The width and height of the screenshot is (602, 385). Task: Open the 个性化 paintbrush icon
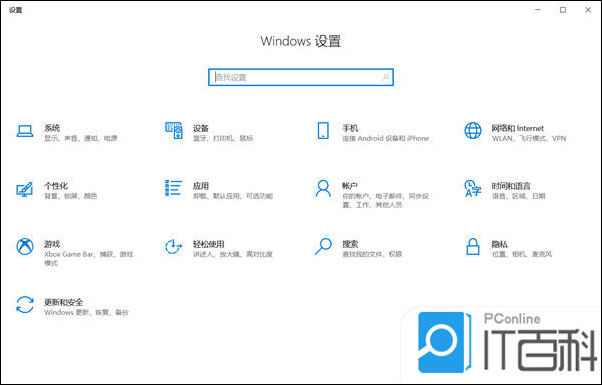[x=25, y=189]
